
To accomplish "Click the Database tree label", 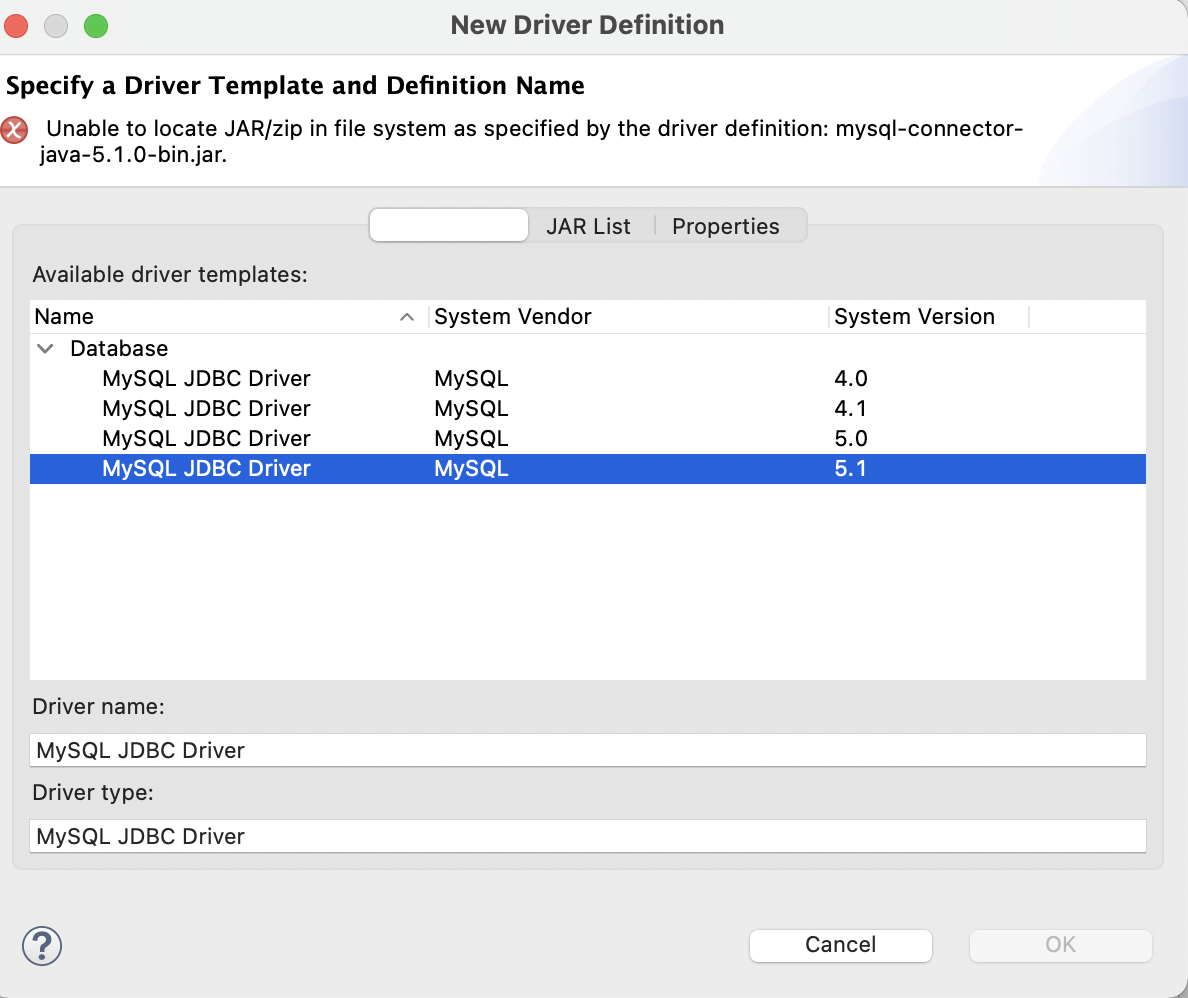I will [x=119, y=349].
